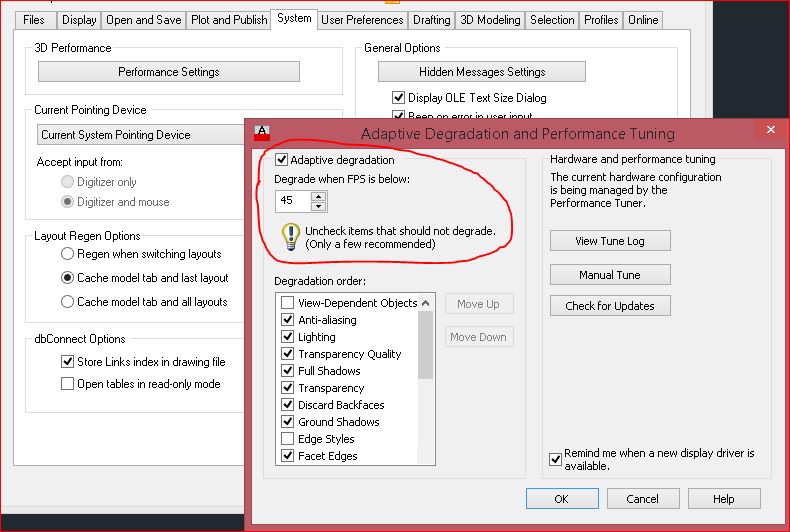Uncheck Lighting in degradation order

(287, 337)
